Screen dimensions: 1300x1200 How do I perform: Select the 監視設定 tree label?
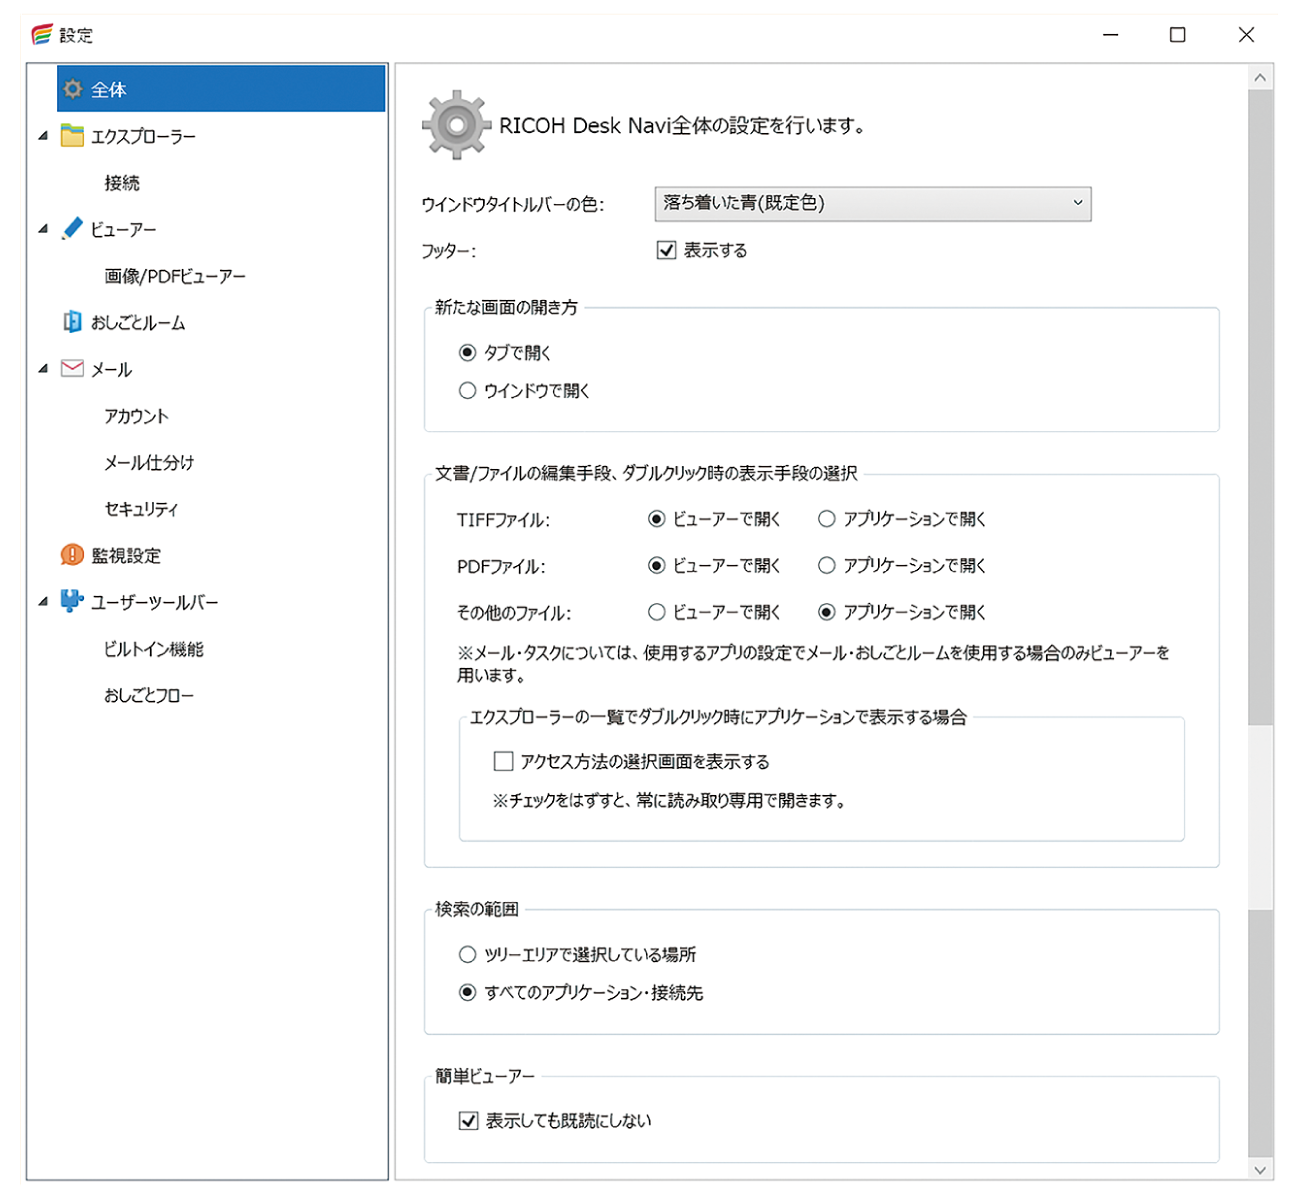point(126,555)
